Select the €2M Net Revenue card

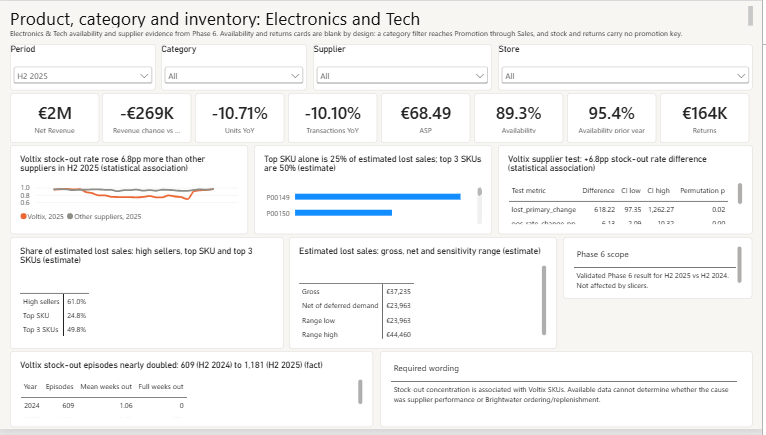click(x=55, y=118)
